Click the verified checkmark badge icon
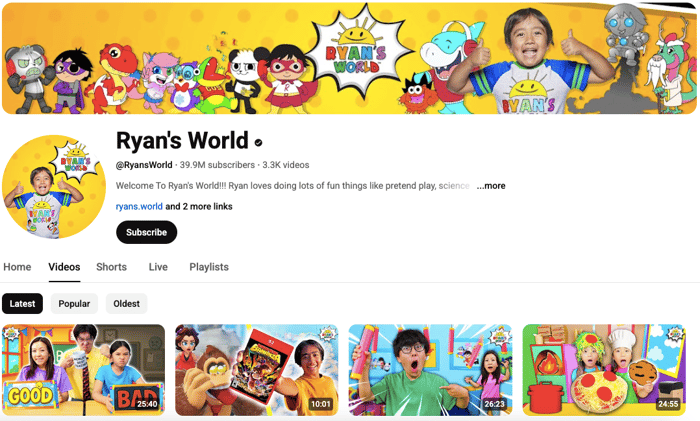The height and width of the screenshot is (421, 700). tap(258, 142)
